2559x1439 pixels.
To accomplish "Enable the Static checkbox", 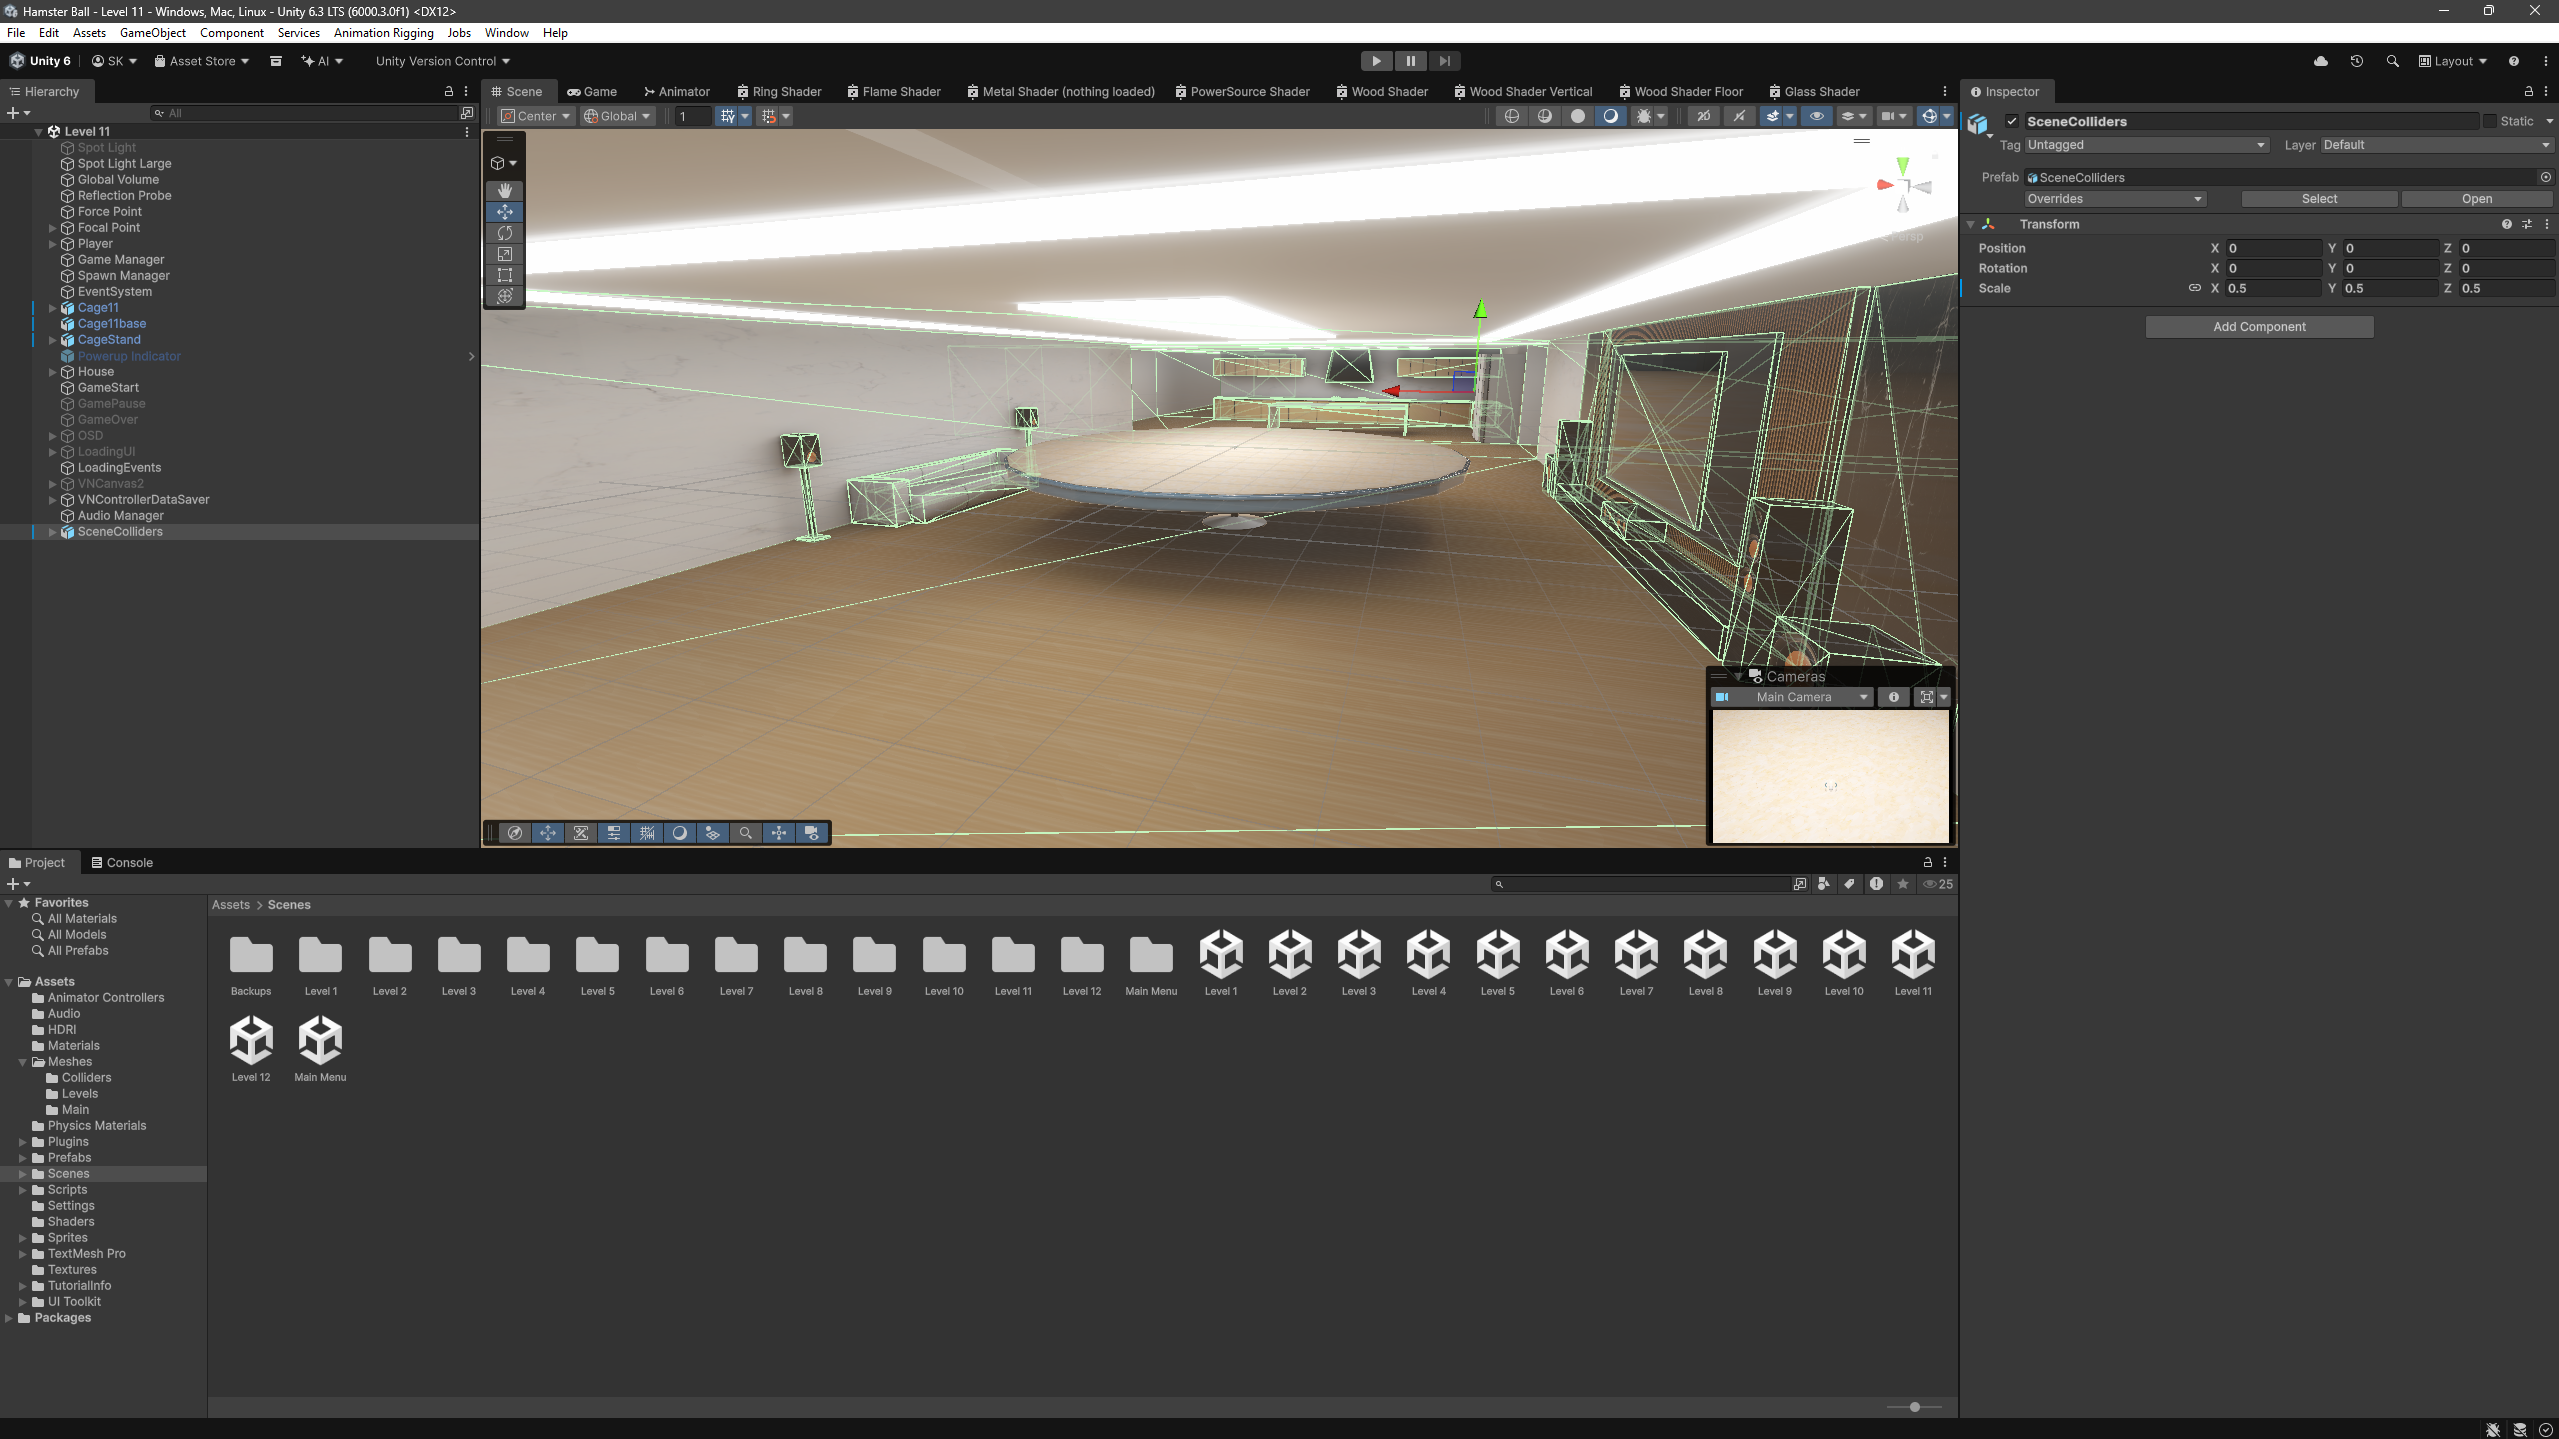I will [x=2489, y=121].
